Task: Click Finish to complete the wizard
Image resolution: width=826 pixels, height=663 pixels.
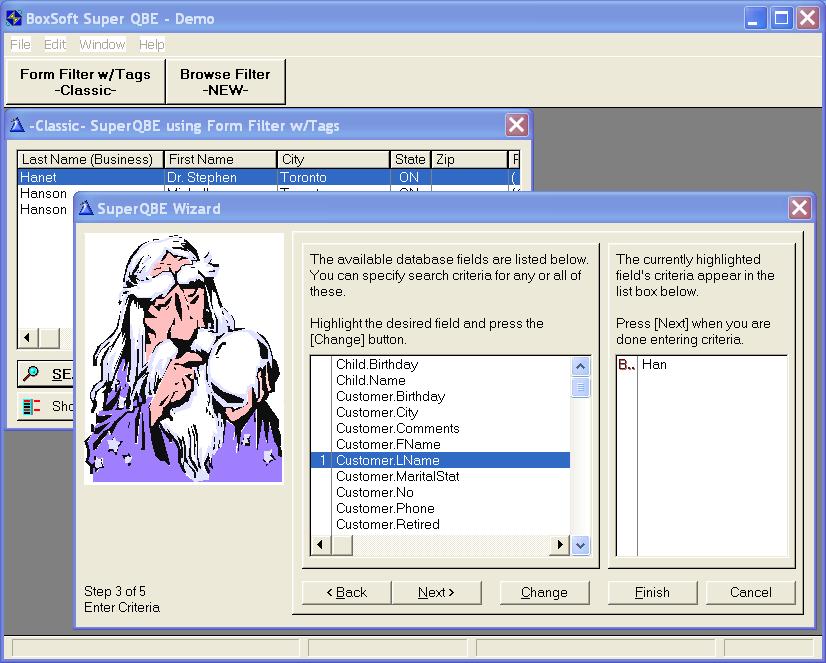Action: tap(652, 592)
